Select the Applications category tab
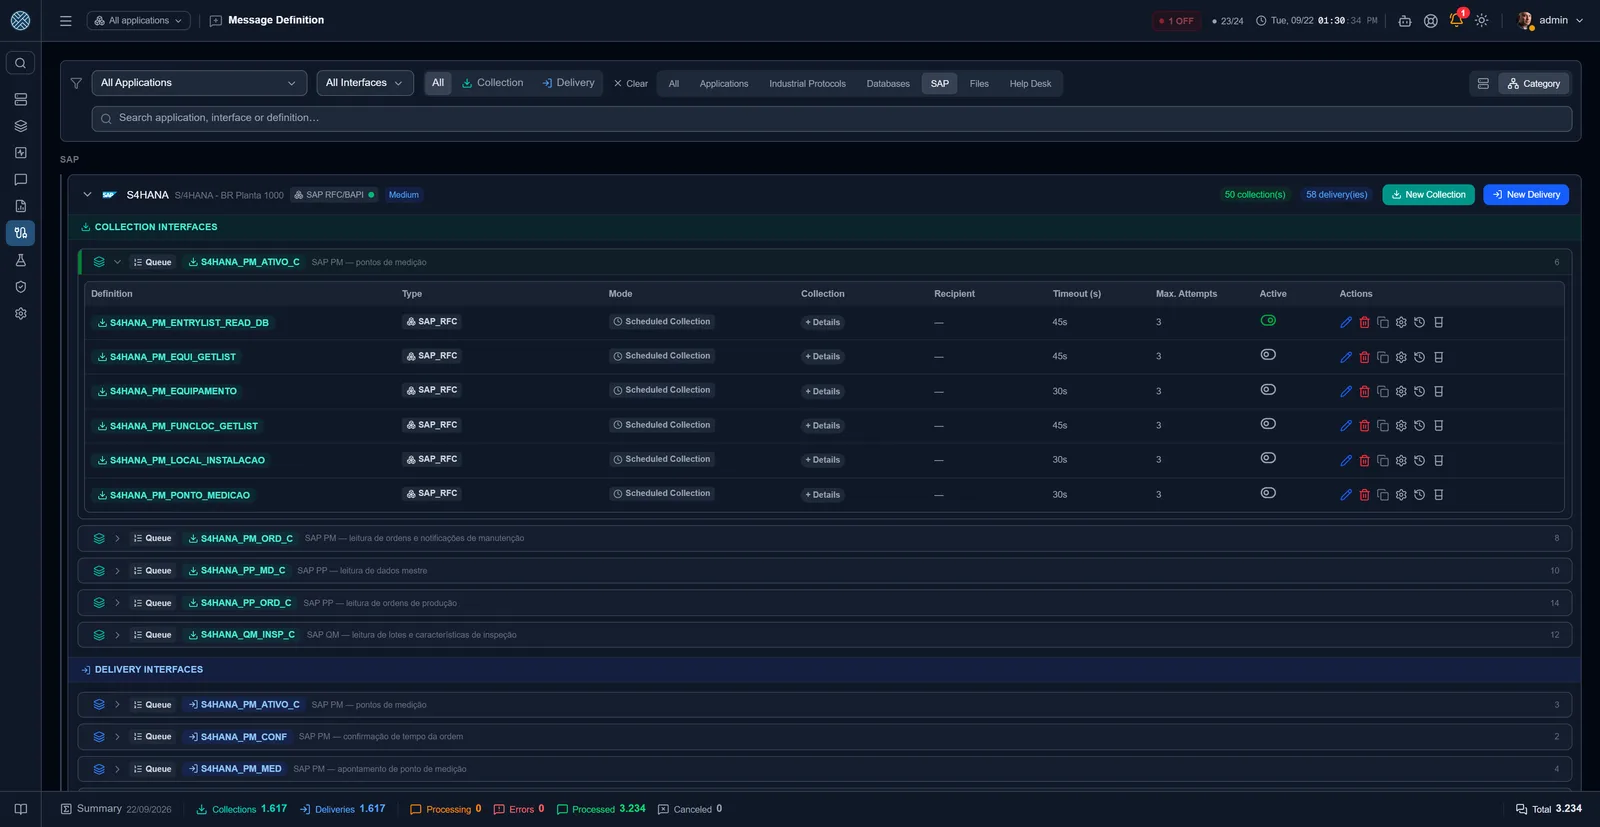 [x=724, y=84]
